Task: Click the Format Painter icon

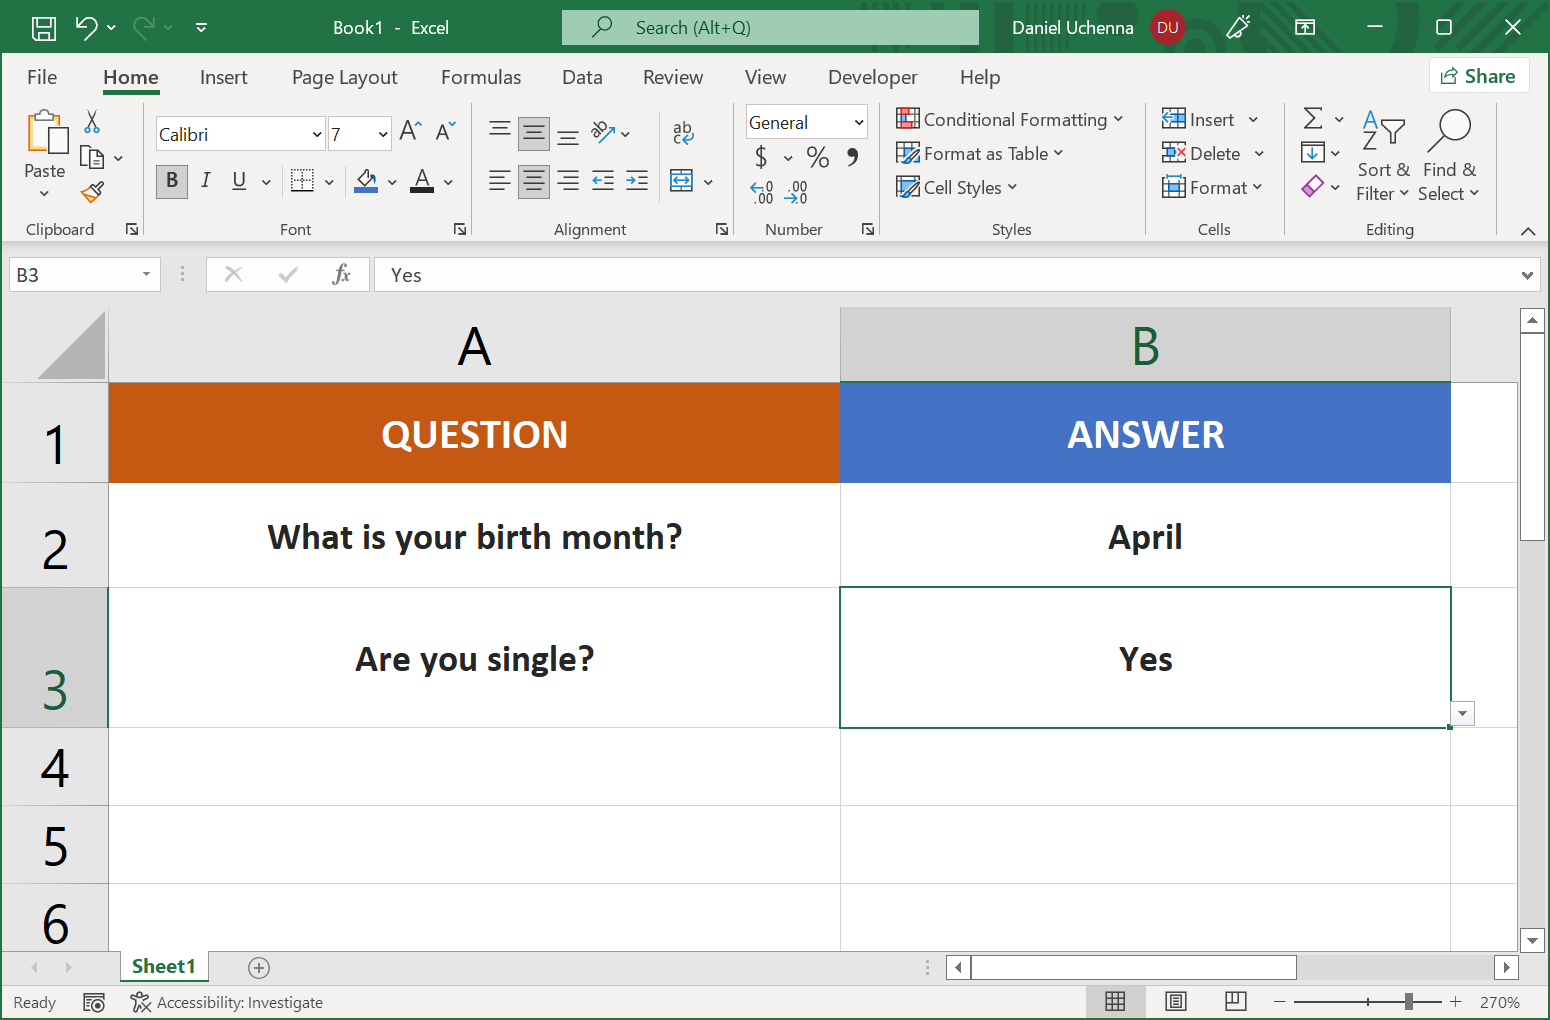Action: [x=92, y=191]
